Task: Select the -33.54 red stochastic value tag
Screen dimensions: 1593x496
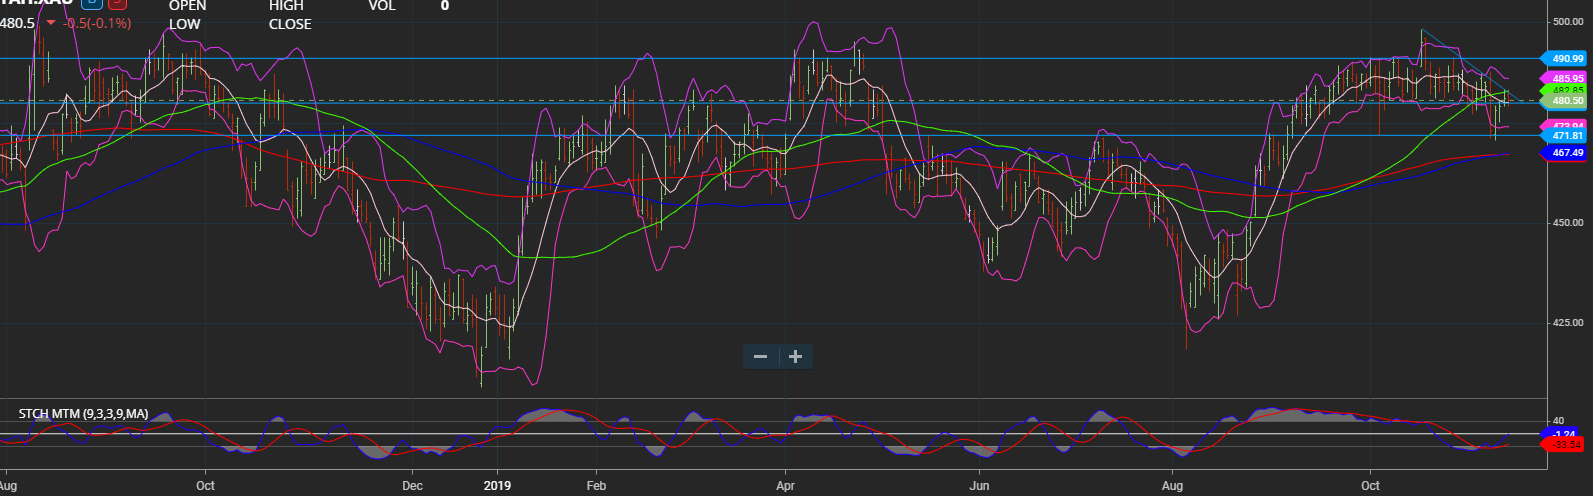Action: click(x=1566, y=444)
